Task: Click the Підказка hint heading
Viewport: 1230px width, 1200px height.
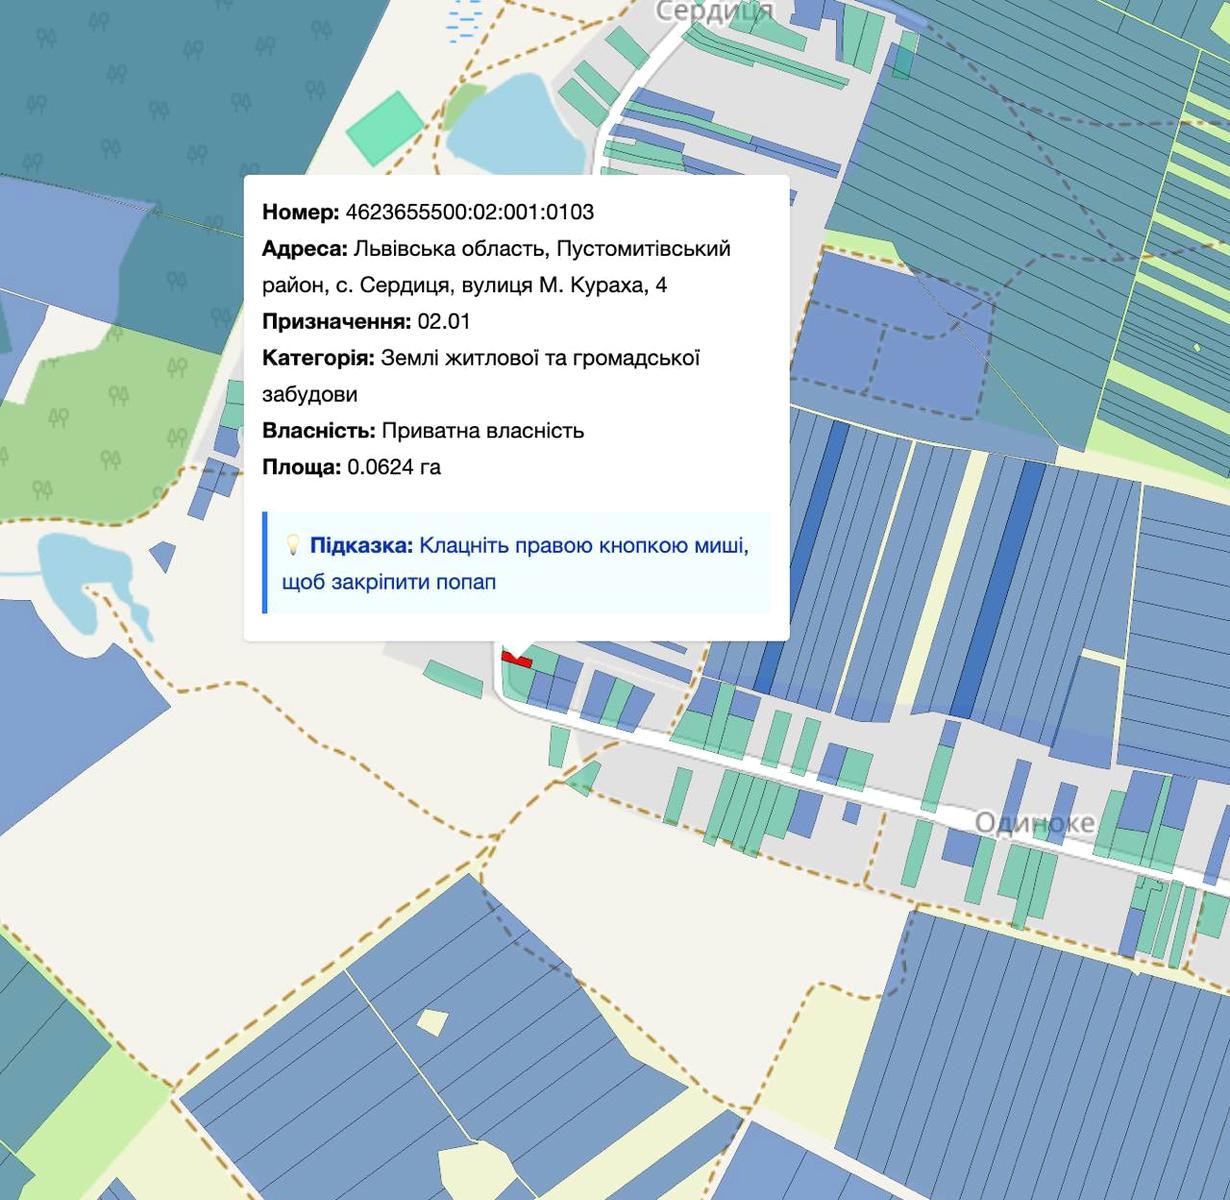Action: 361,545
